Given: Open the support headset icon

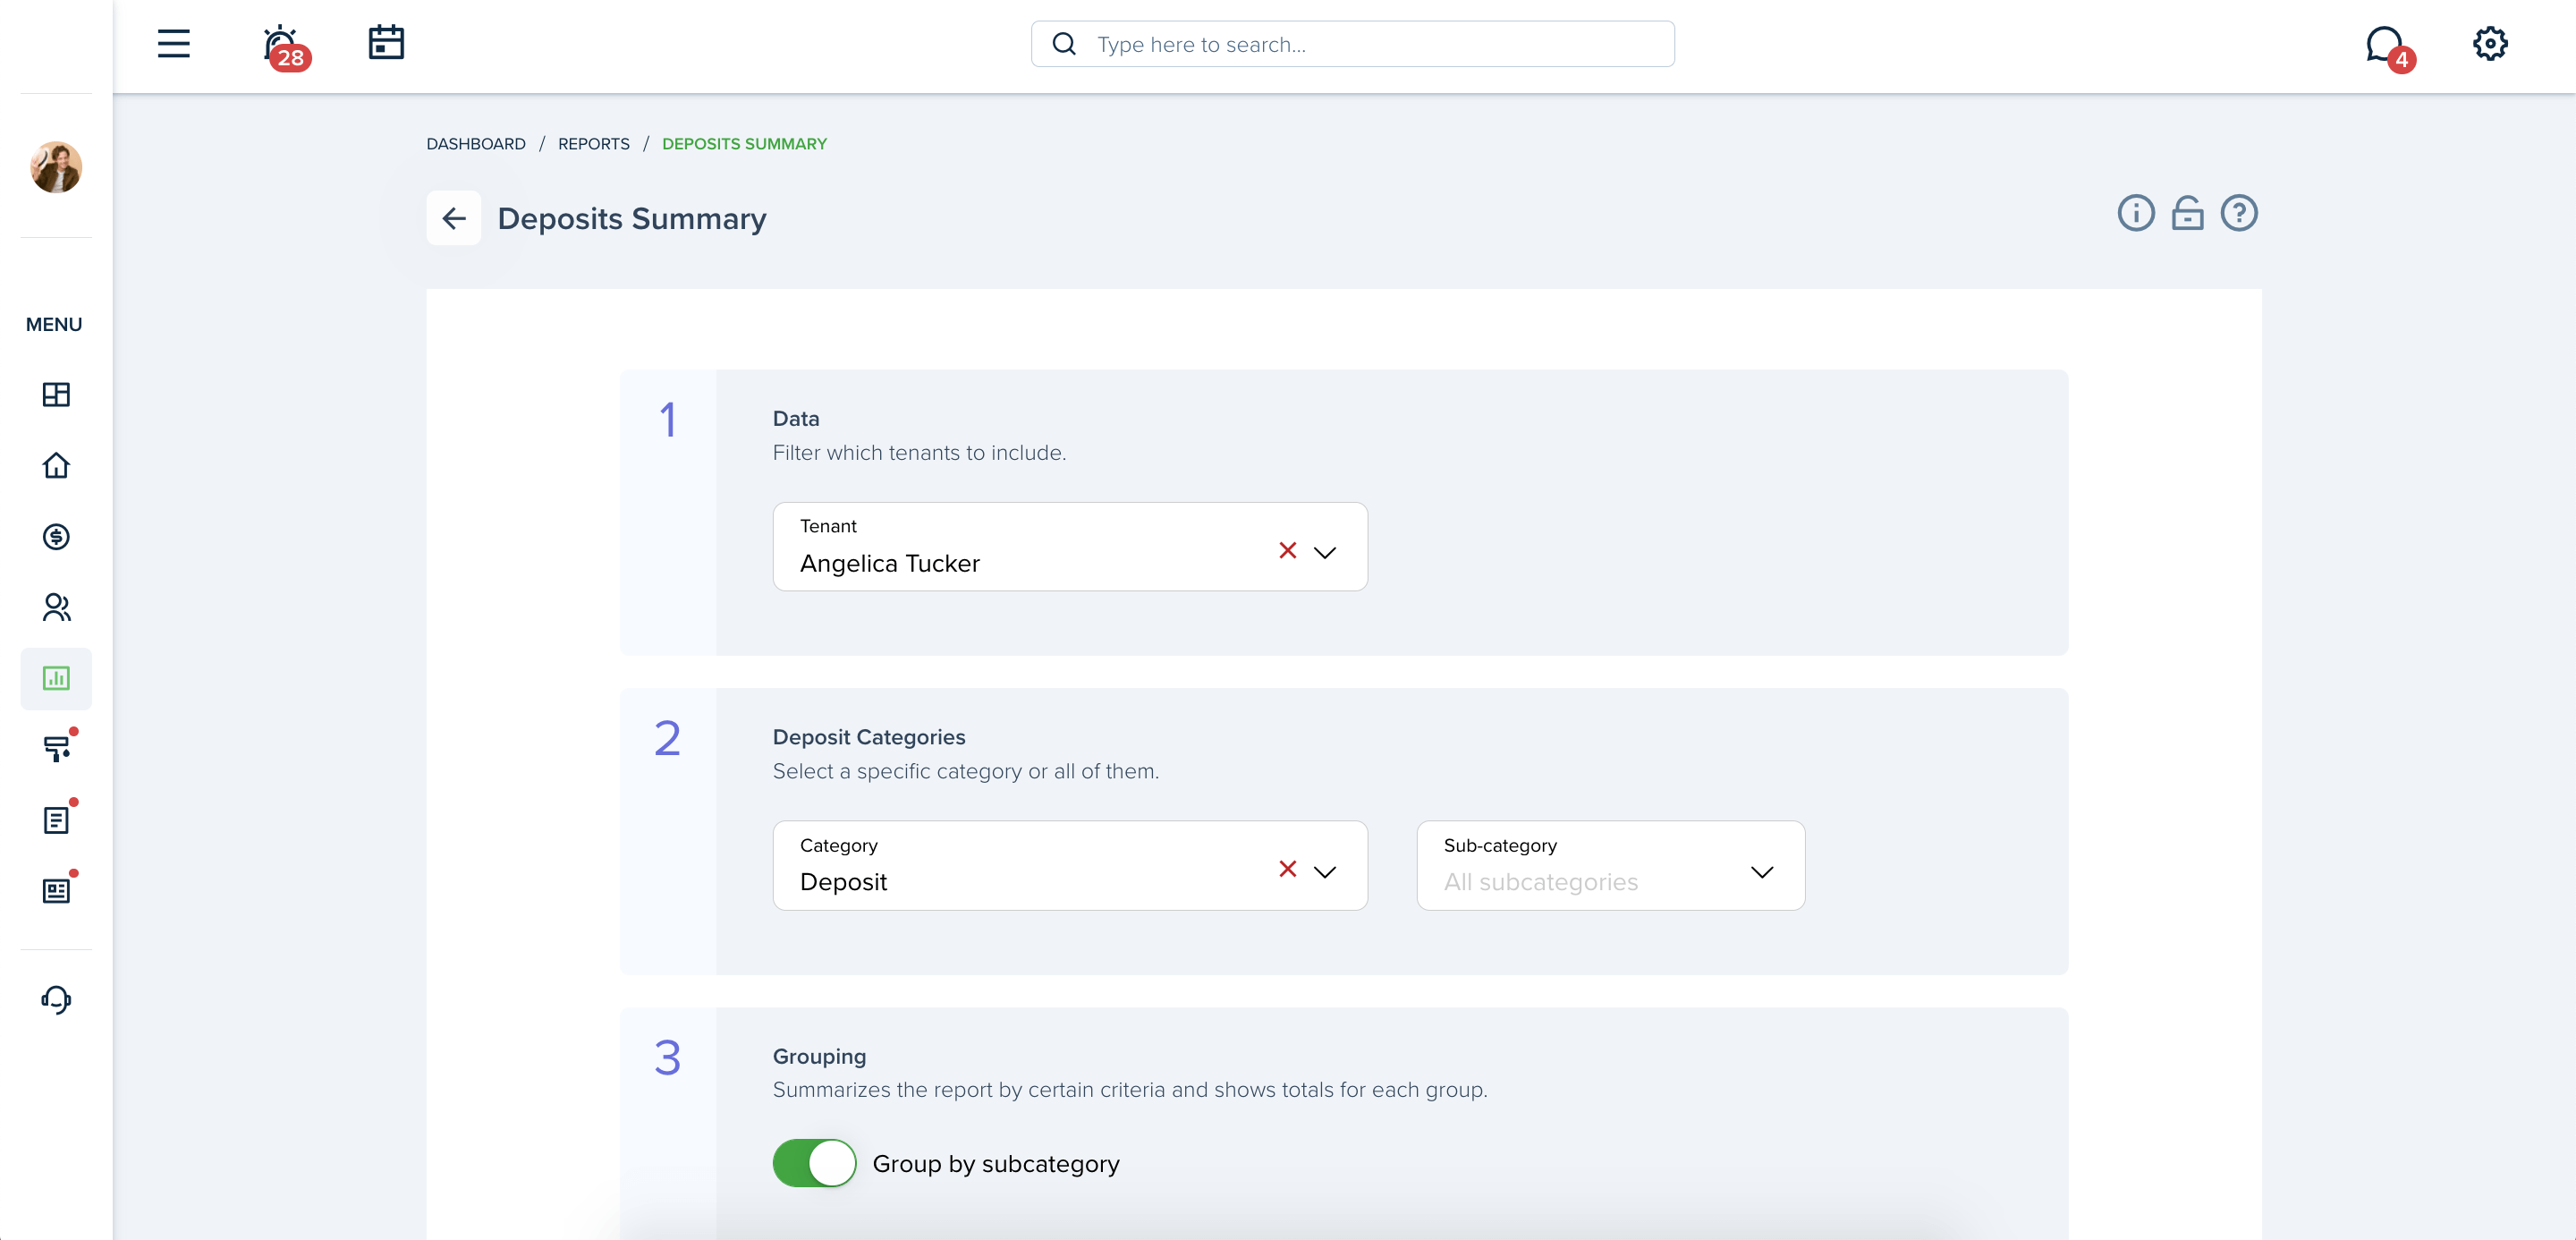Looking at the screenshot, I should [56, 999].
